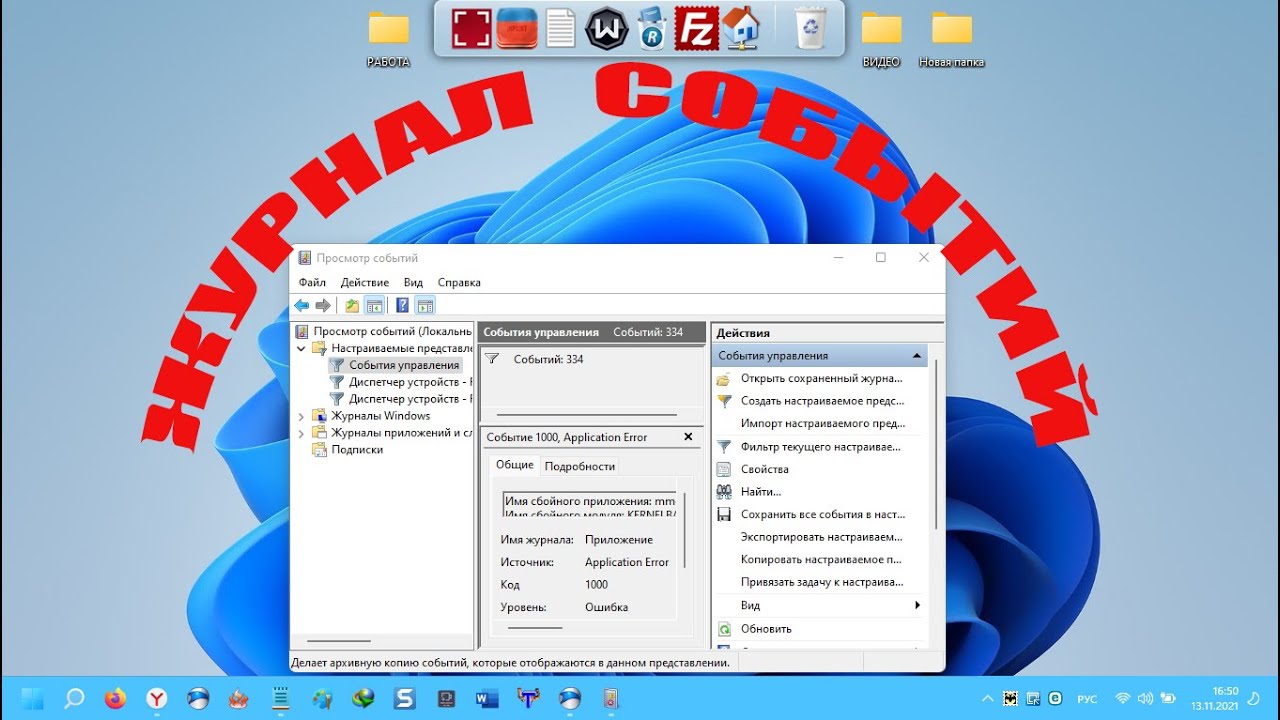The height and width of the screenshot is (720, 1280).
Task: Switch to the Общие tab
Action: 515,465
